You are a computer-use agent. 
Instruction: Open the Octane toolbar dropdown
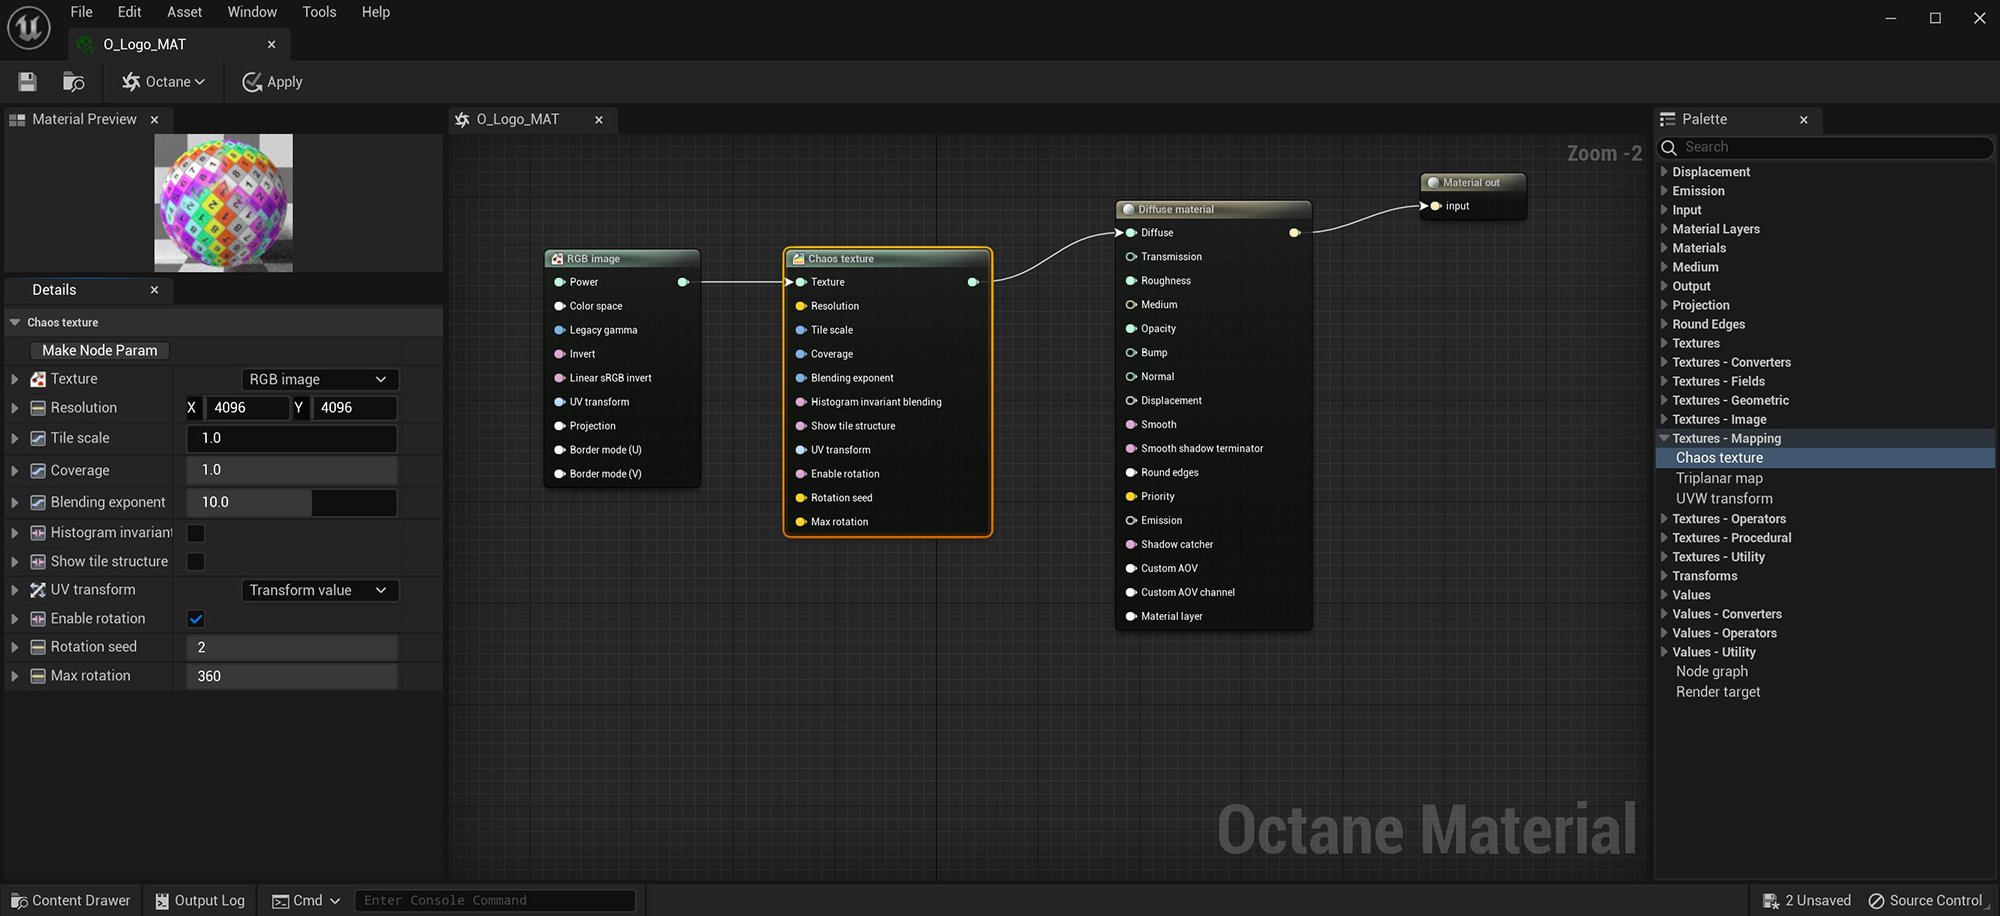pyautogui.click(x=163, y=82)
